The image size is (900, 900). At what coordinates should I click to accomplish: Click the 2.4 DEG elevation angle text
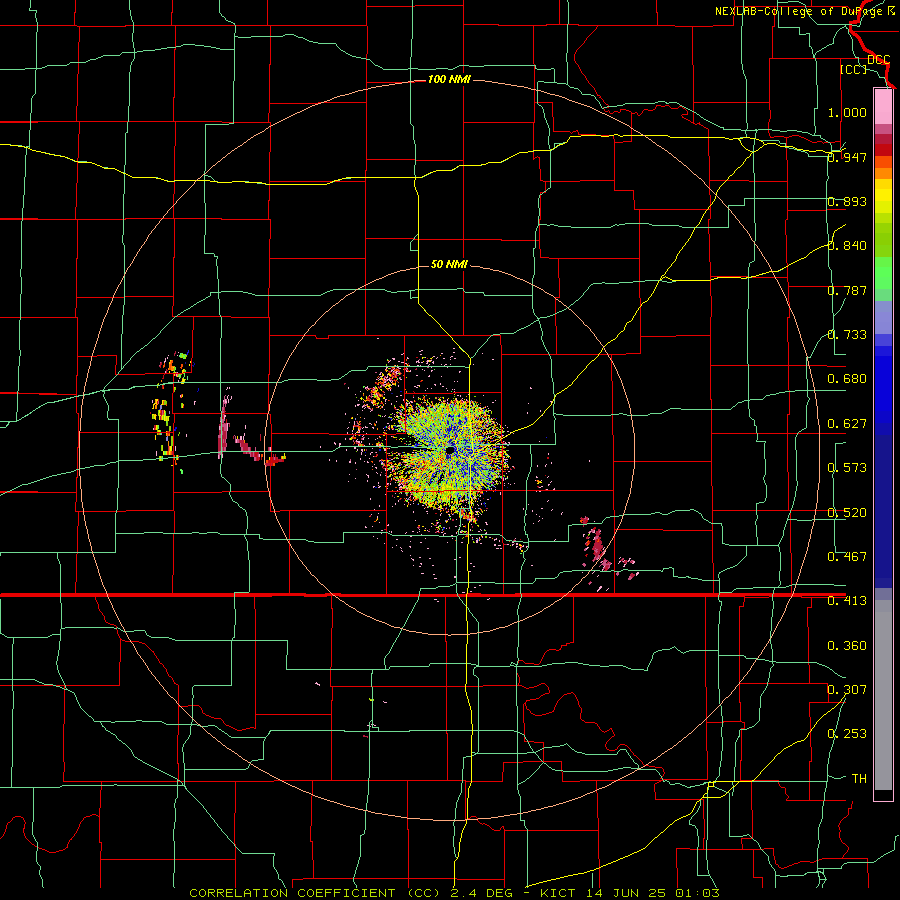coord(482,893)
